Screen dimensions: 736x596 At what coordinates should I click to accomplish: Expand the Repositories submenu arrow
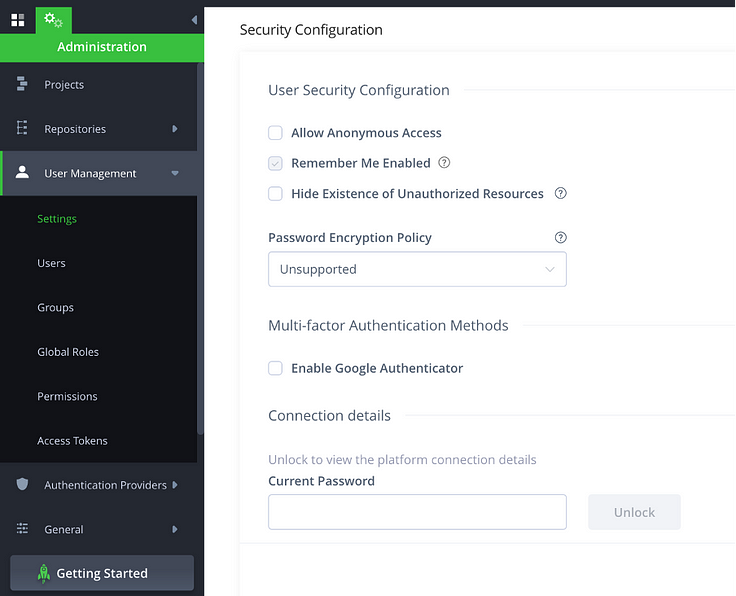coord(175,129)
